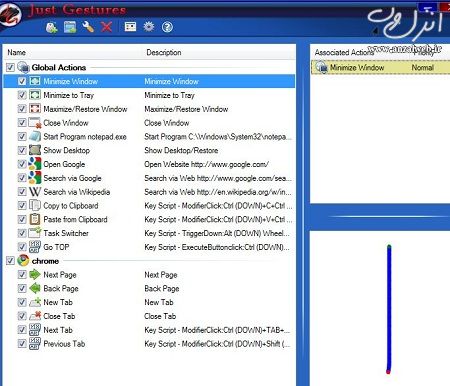Select the Global Actions group label
450x386 pixels.
click(x=59, y=67)
